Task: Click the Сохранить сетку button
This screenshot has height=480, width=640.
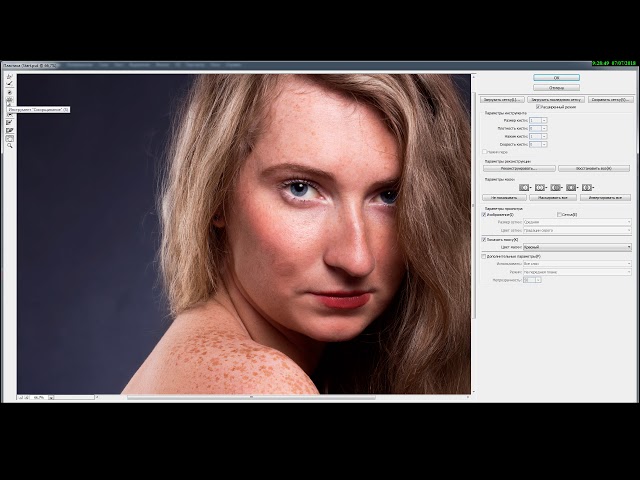Action: 611,100
